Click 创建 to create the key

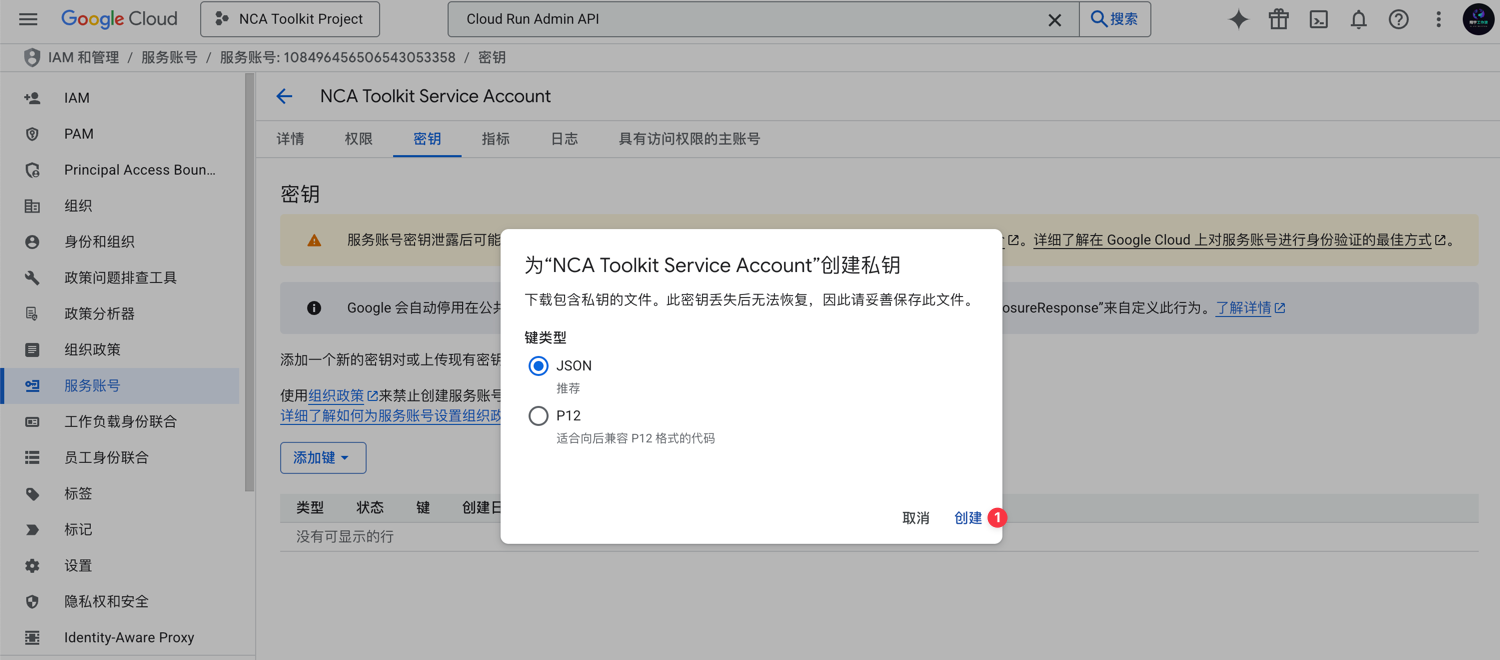click(x=967, y=518)
